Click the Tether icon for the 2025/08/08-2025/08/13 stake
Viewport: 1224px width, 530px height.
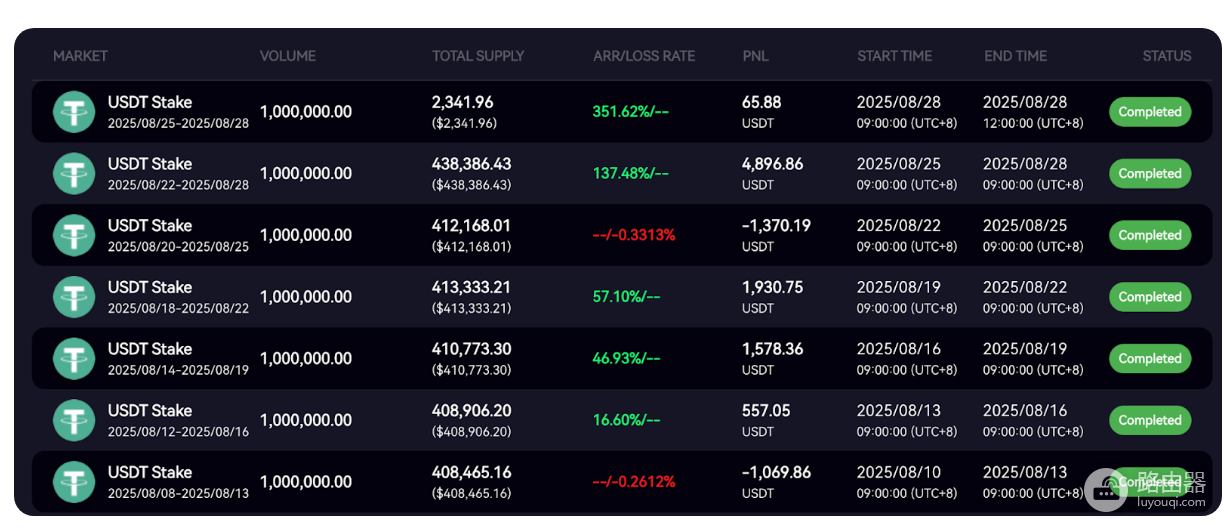[x=74, y=482]
